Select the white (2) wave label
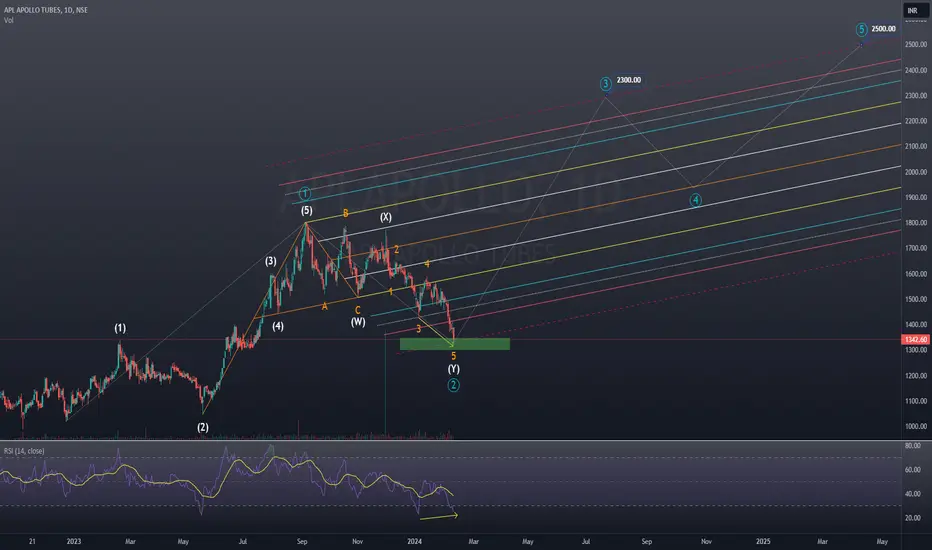This screenshot has height=550, width=932. click(x=203, y=427)
